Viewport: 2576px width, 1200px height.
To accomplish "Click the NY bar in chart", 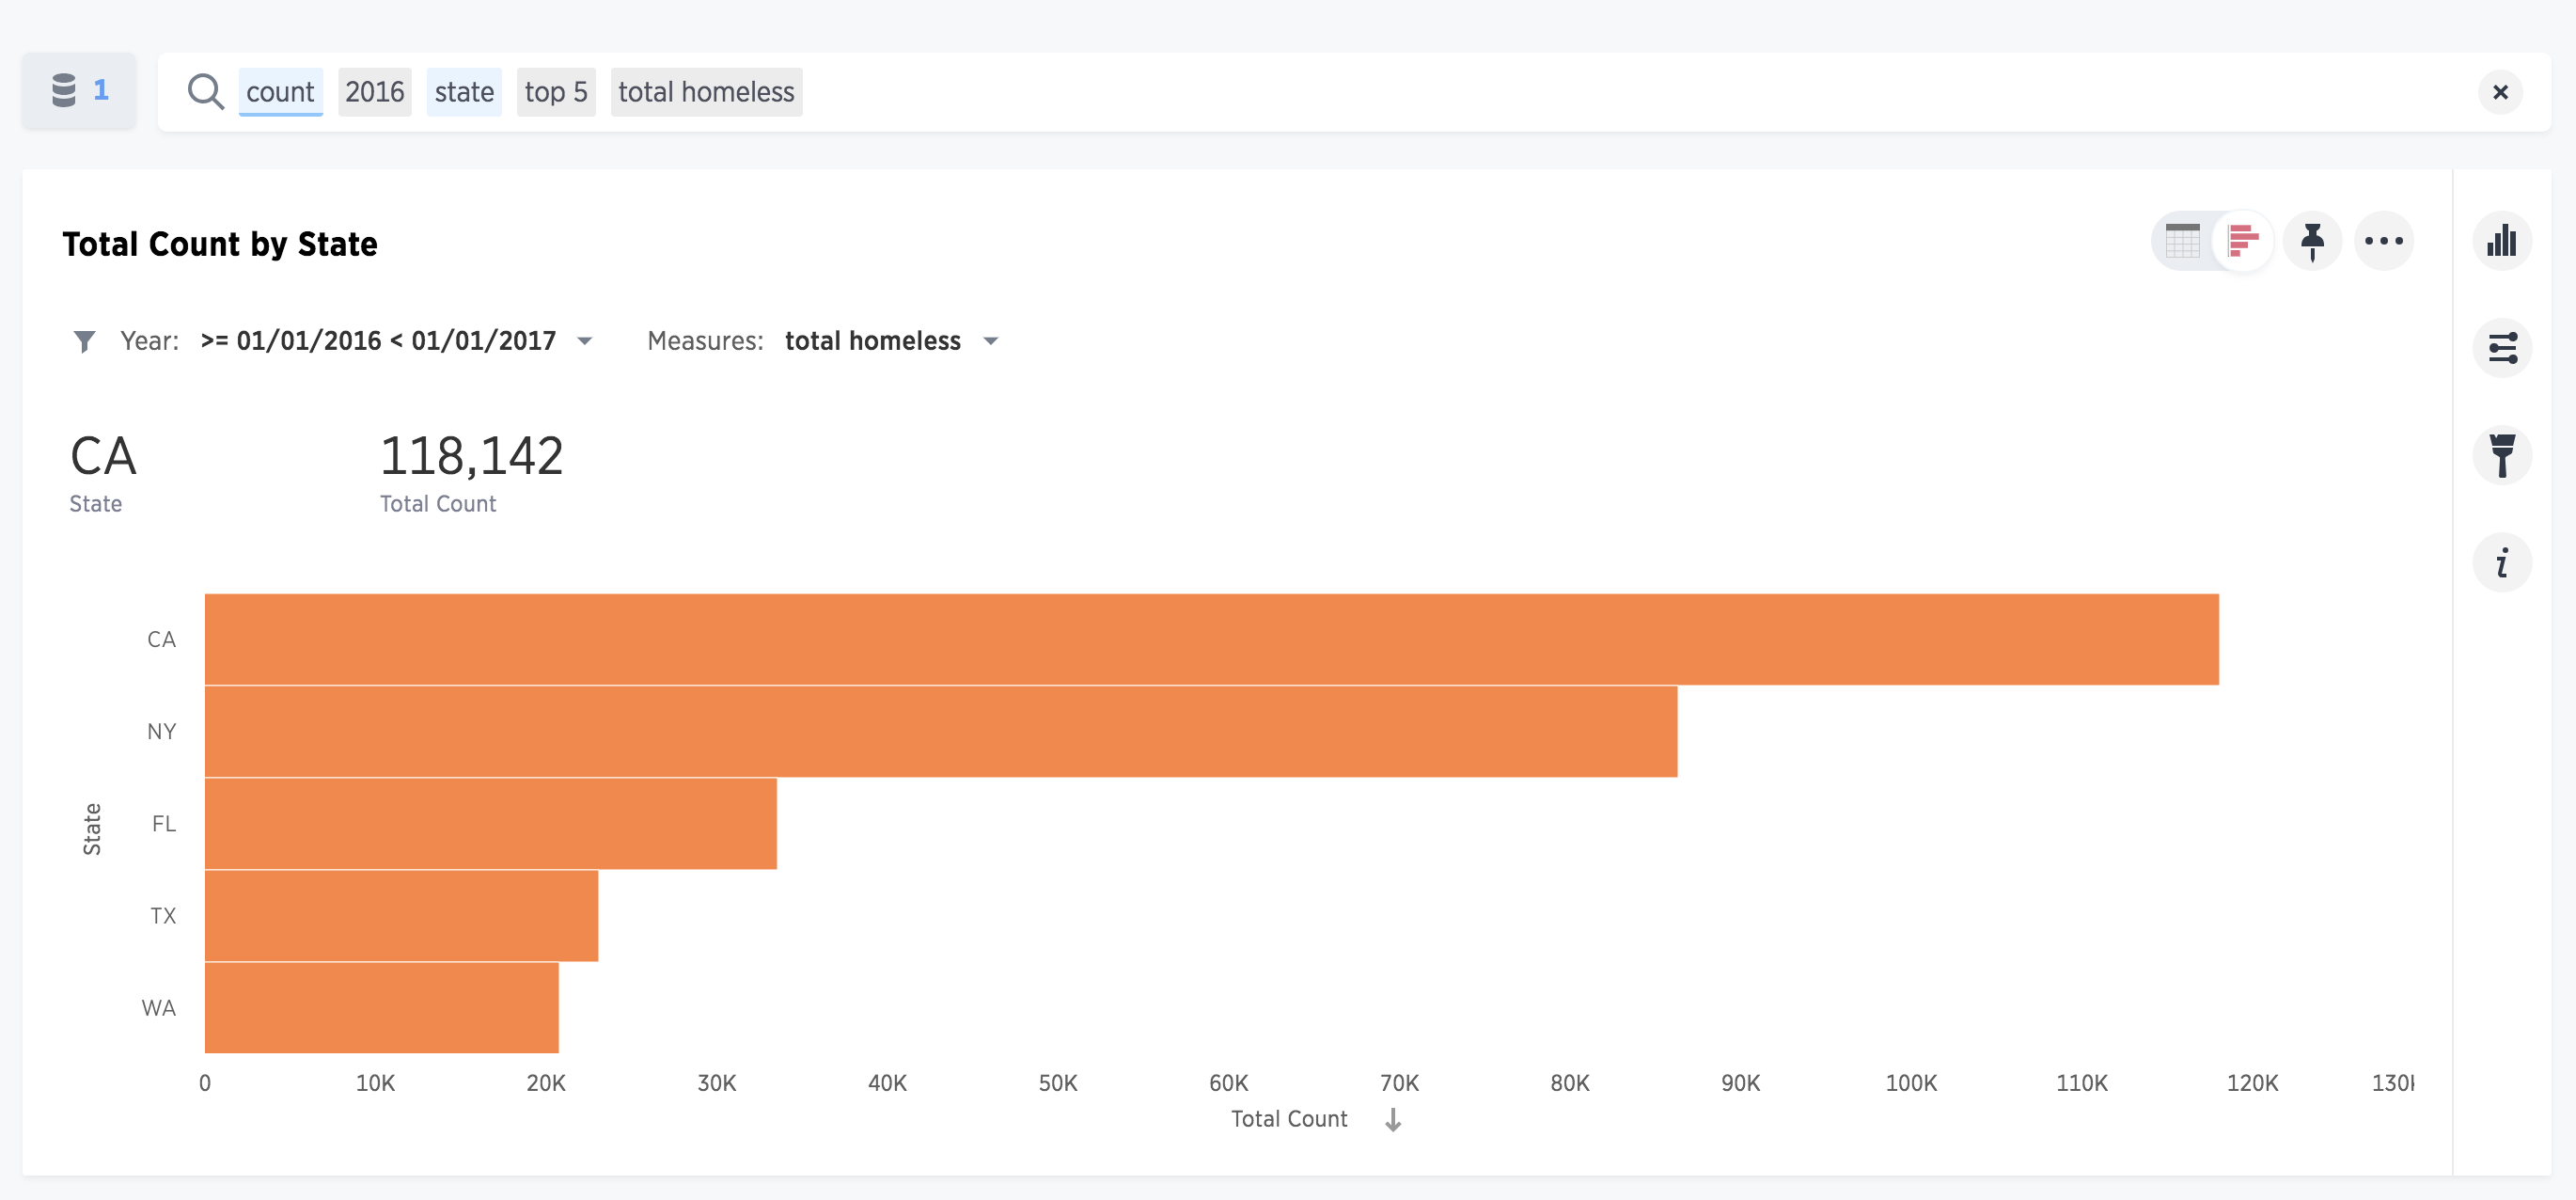I will [941, 732].
